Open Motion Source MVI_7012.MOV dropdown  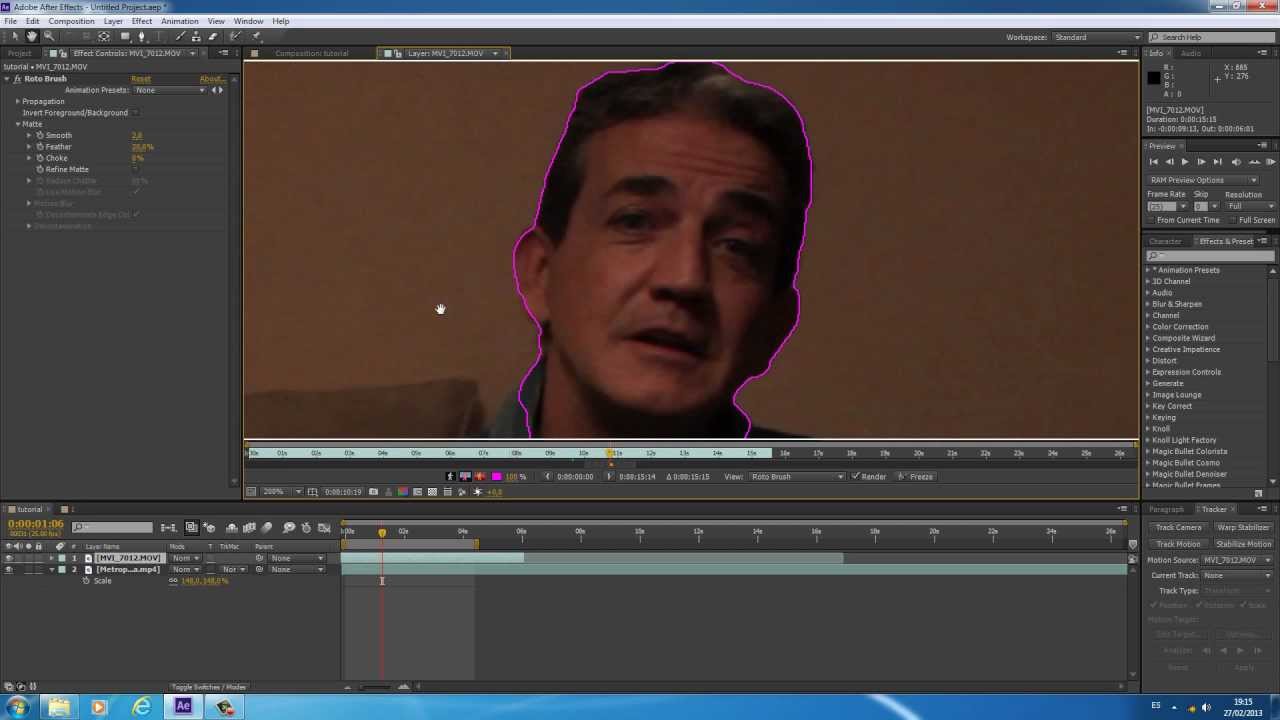tap(1237, 560)
